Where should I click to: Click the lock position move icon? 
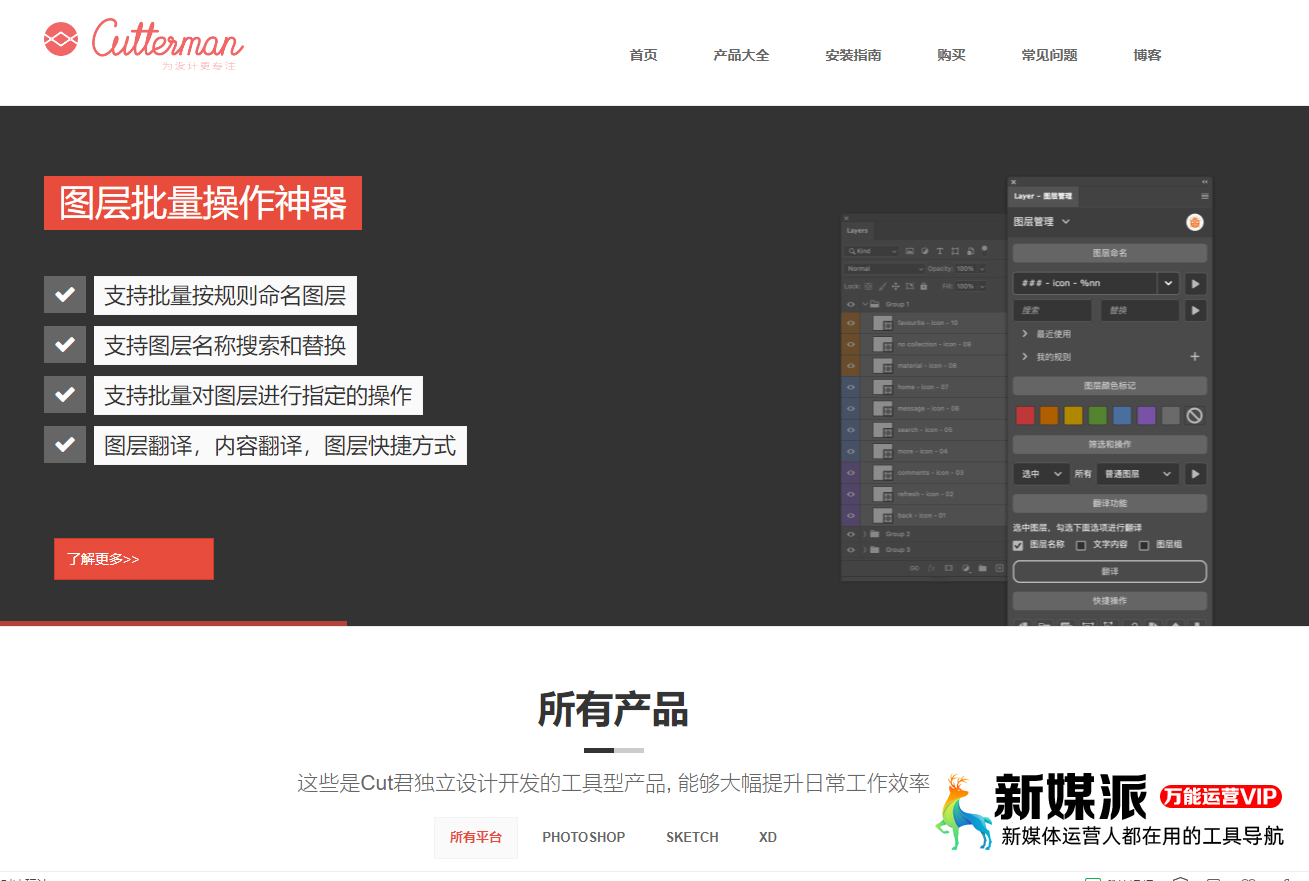894,286
